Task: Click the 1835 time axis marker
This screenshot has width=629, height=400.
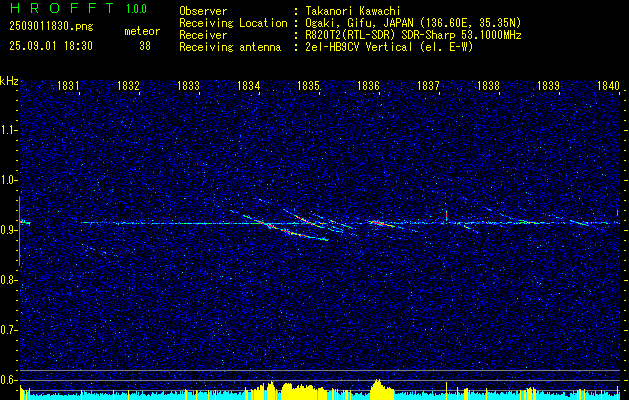Action: (x=308, y=86)
